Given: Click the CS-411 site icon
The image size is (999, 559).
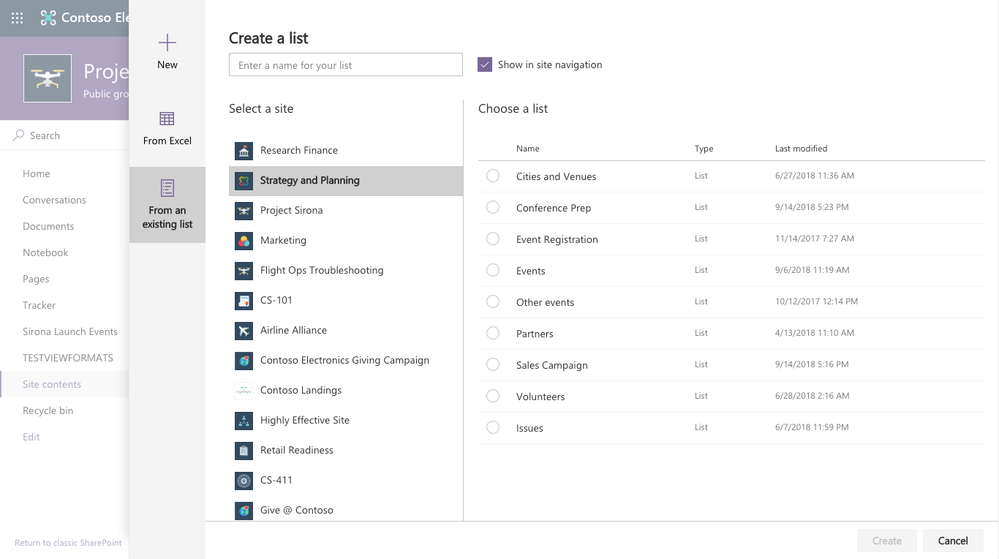Looking at the screenshot, I should (244, 481).
